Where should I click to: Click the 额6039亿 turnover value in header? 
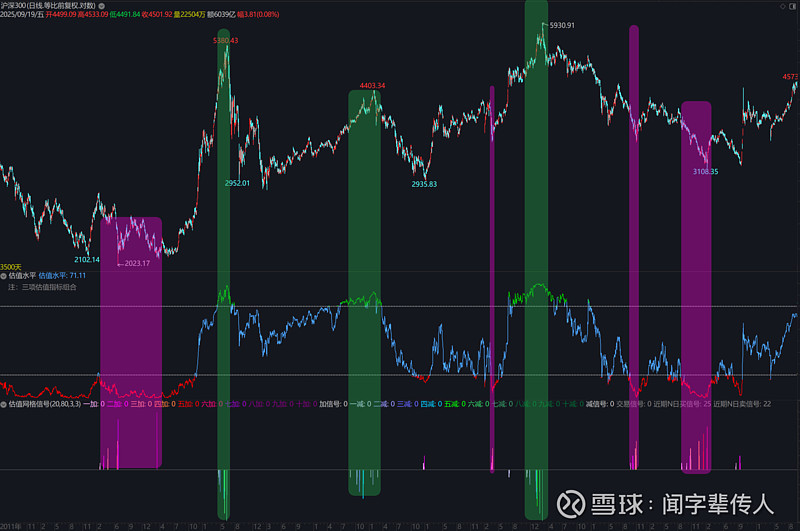tap(221, 14)
